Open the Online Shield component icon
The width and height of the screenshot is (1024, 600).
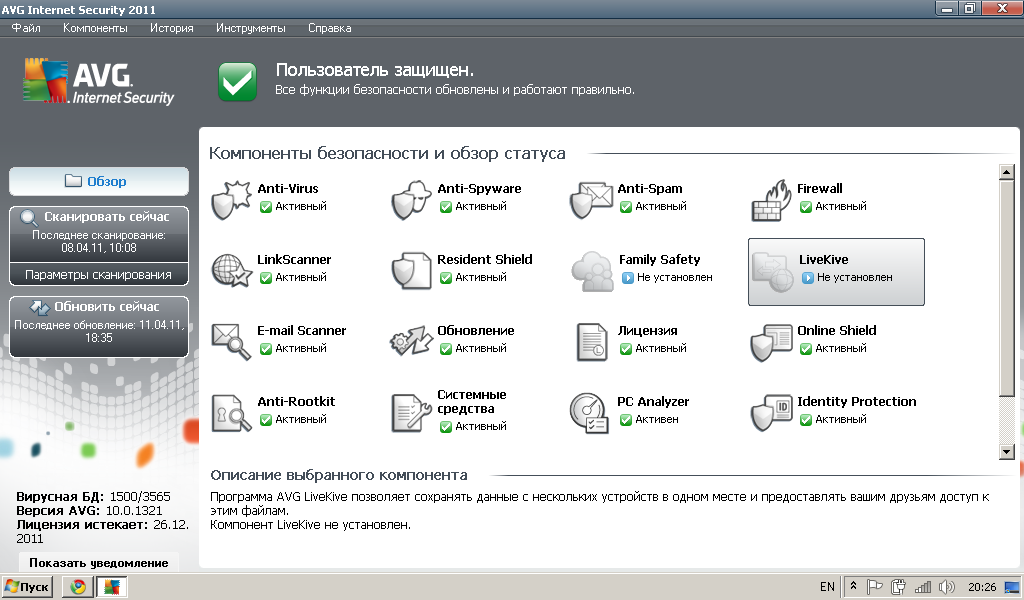click(771, 342)
